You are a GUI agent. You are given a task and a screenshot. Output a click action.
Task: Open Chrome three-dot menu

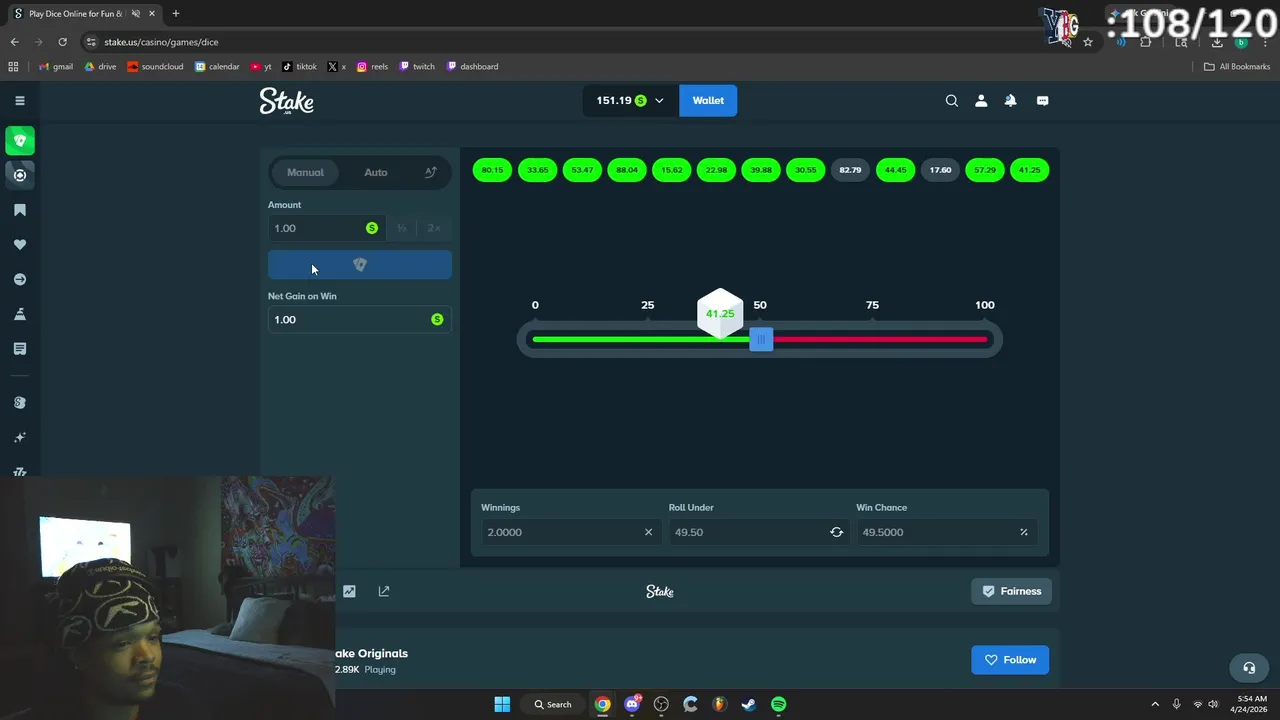(1265, 42)
